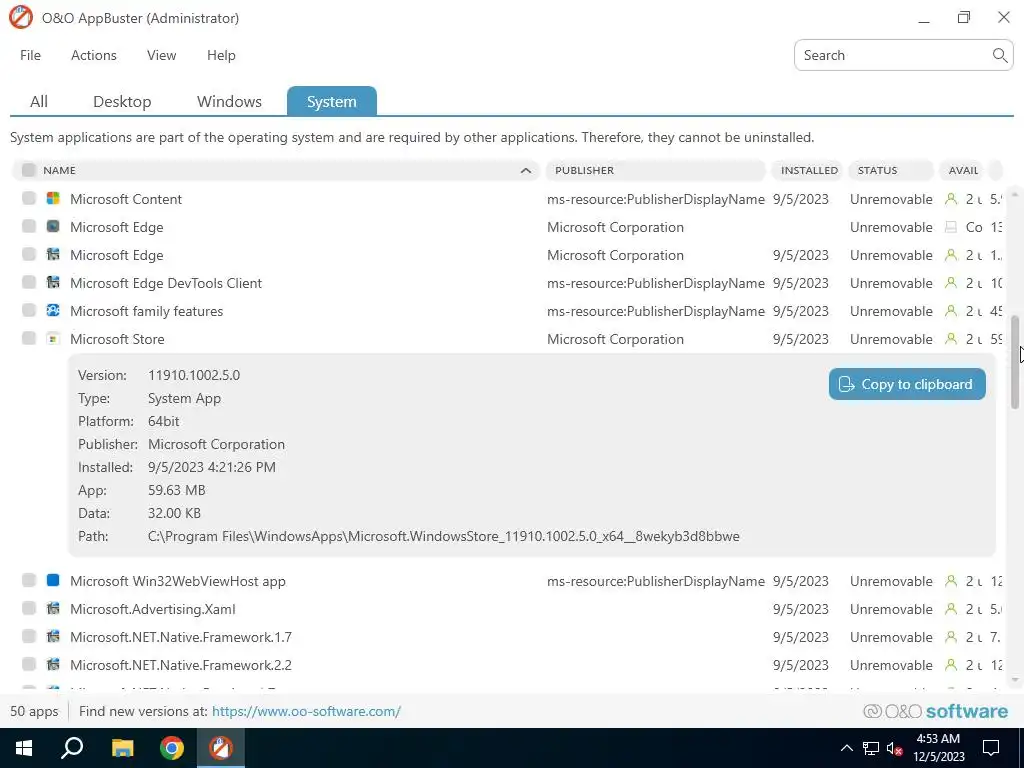
Task: Open the Help menu
Action: click(221, 56)
